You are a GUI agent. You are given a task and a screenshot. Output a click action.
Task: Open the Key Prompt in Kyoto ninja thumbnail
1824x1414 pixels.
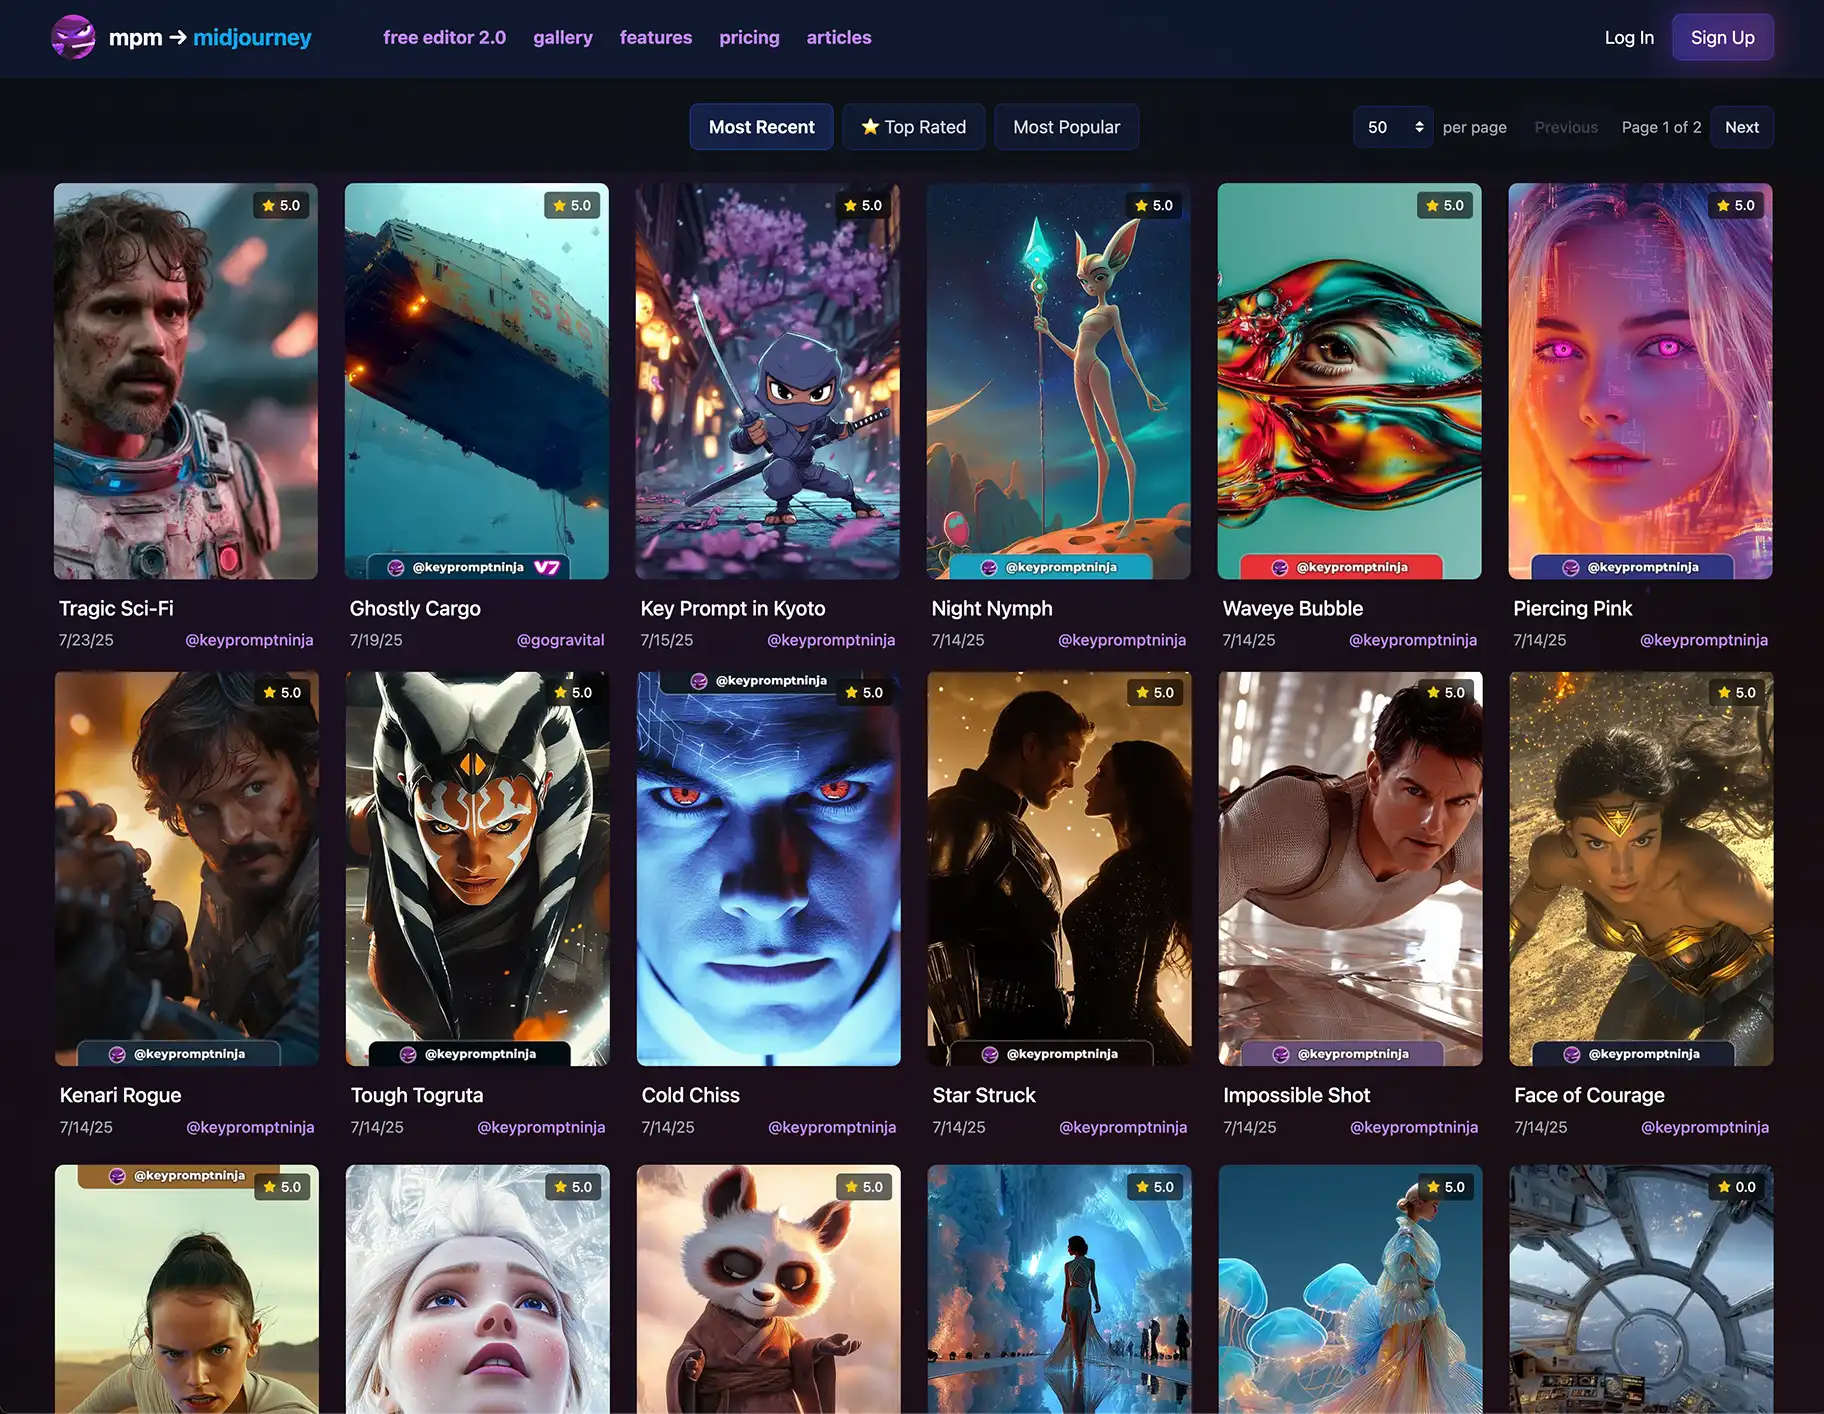click(x=768, y=381)
